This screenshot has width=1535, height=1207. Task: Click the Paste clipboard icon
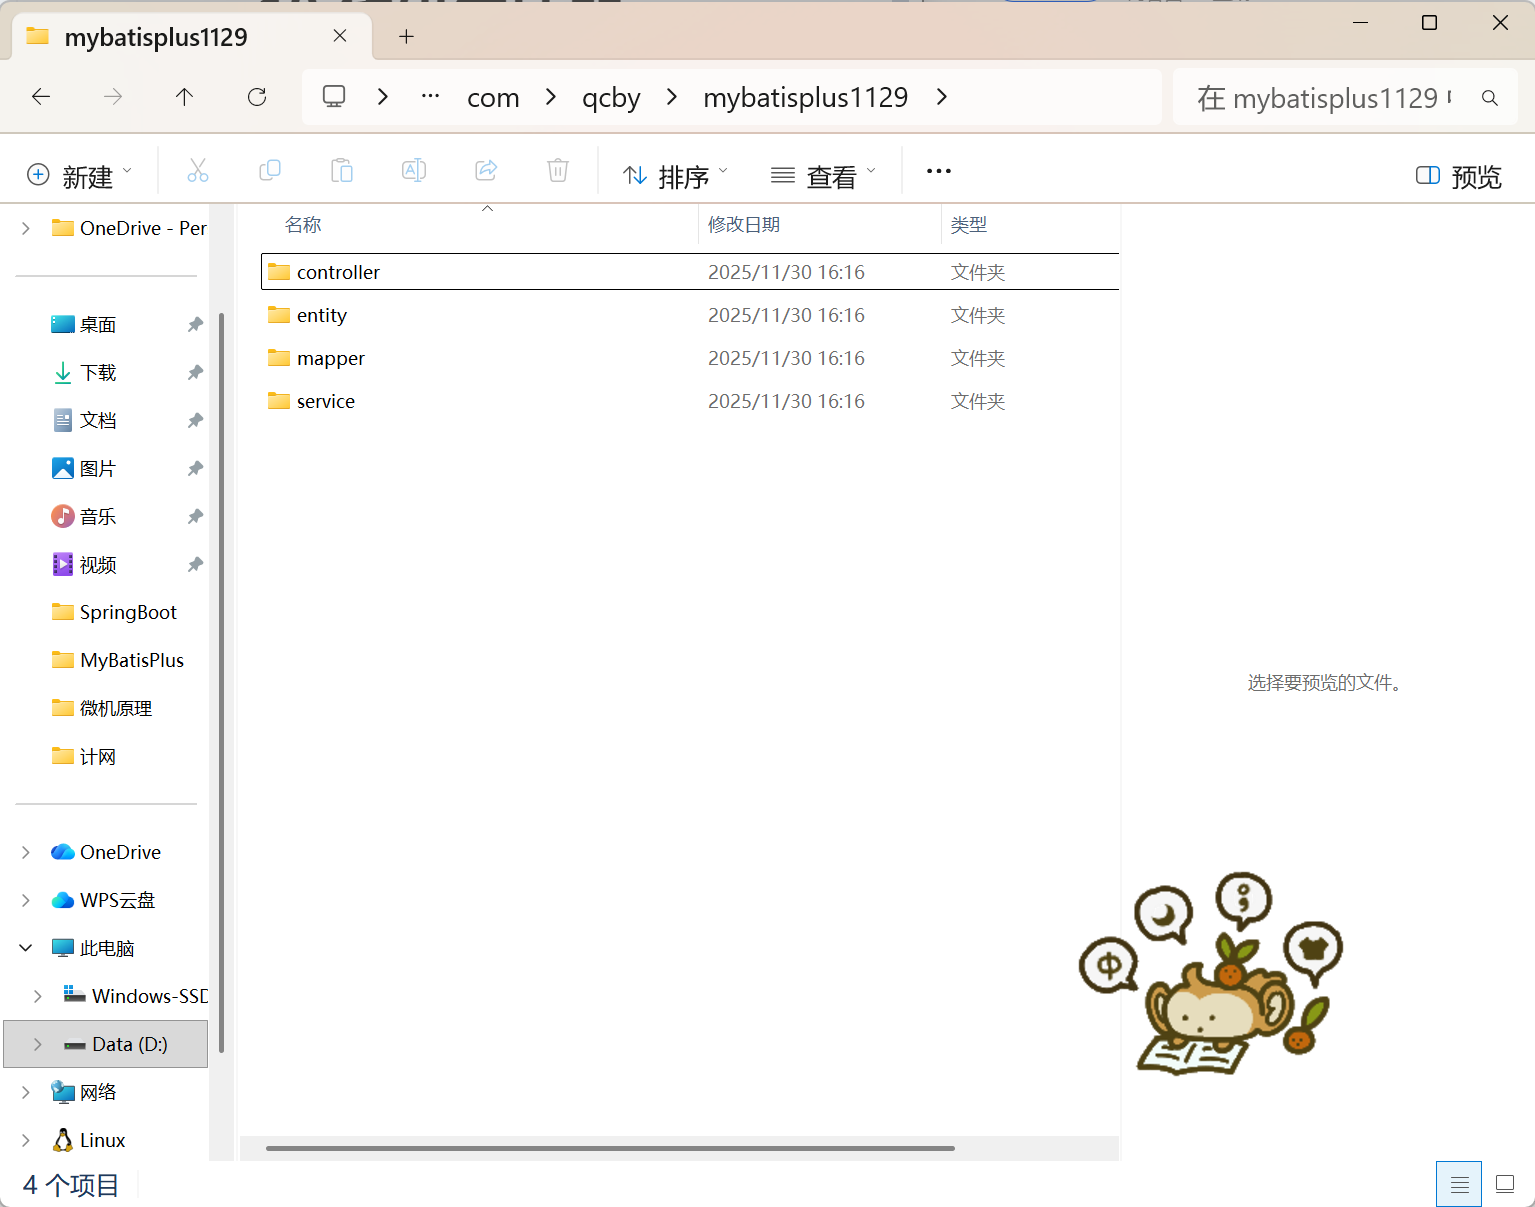(342, 171)
